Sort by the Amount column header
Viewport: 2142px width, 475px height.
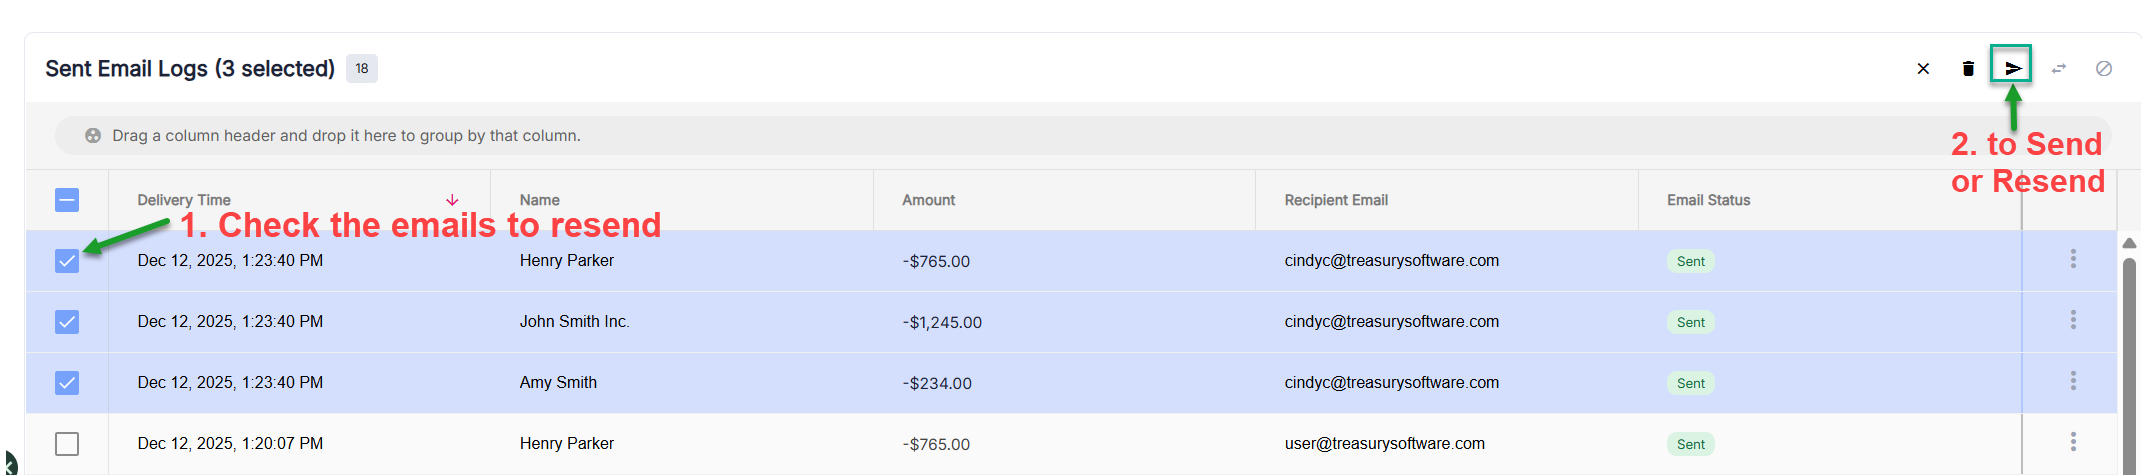928,200
